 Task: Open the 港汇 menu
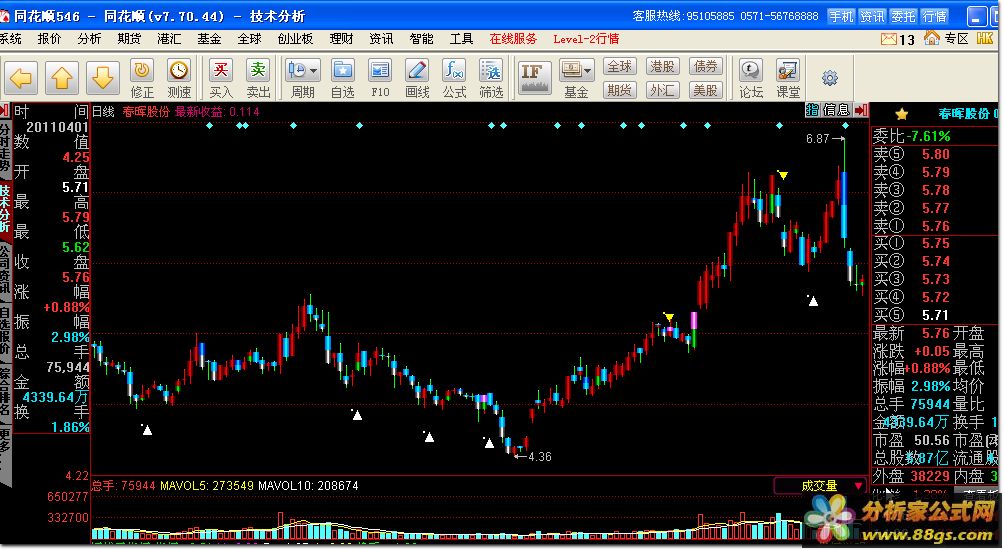pos(169,39)
